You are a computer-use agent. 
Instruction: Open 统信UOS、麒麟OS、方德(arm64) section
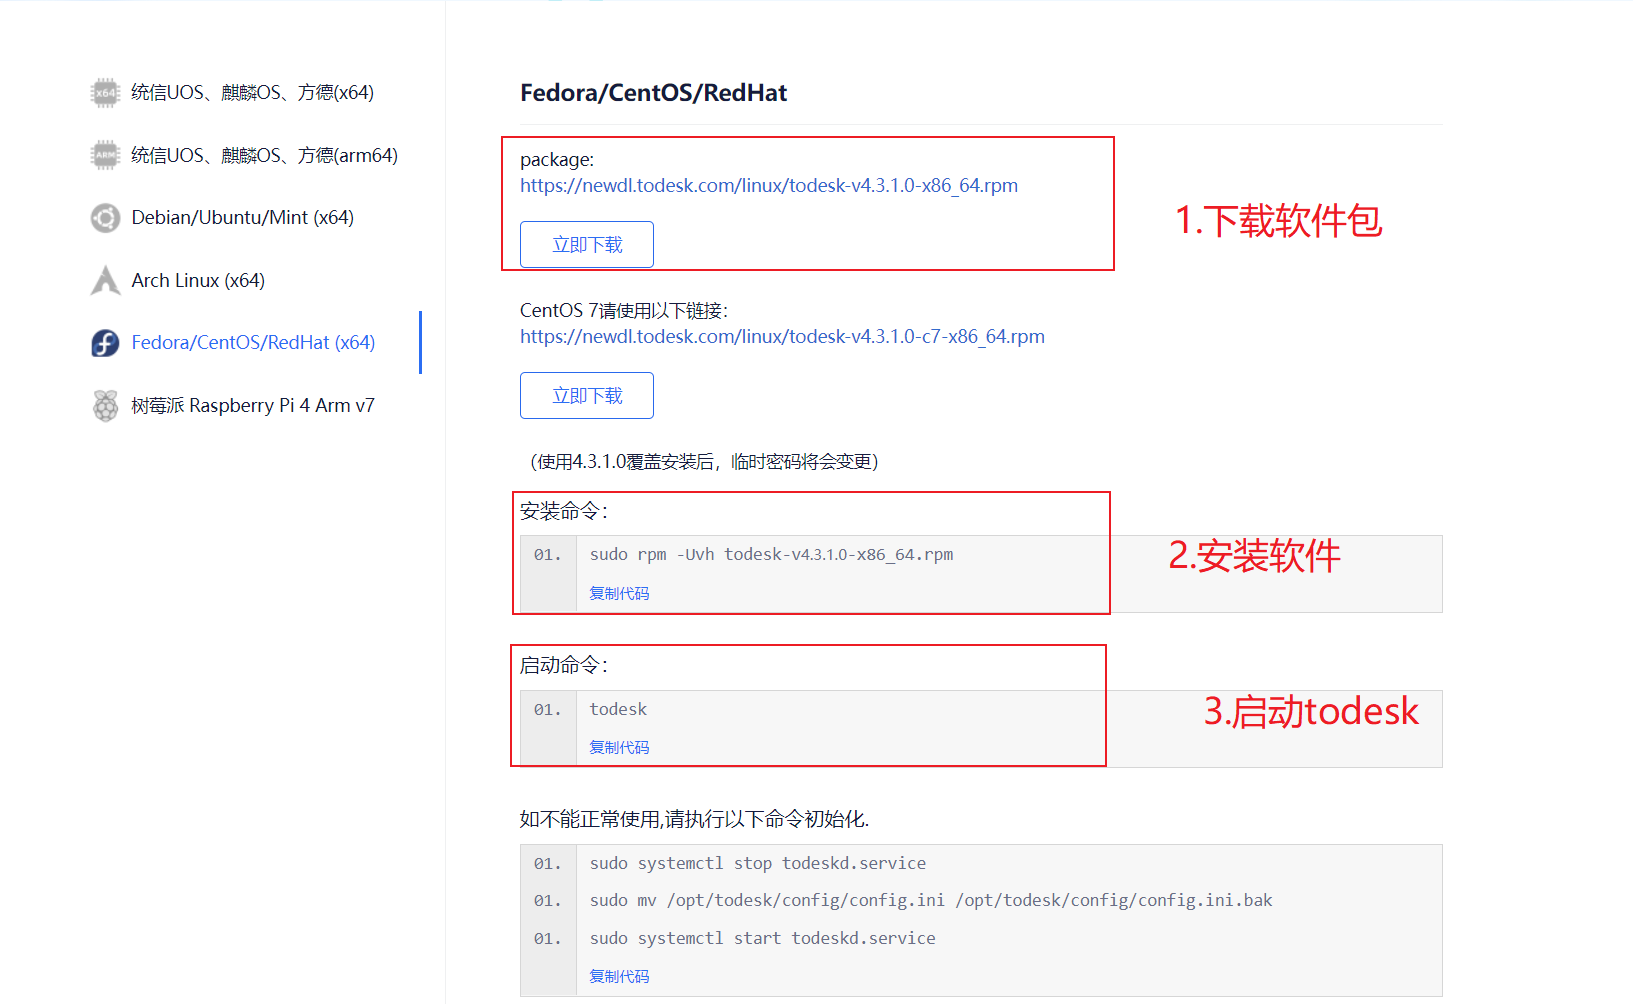264,155
